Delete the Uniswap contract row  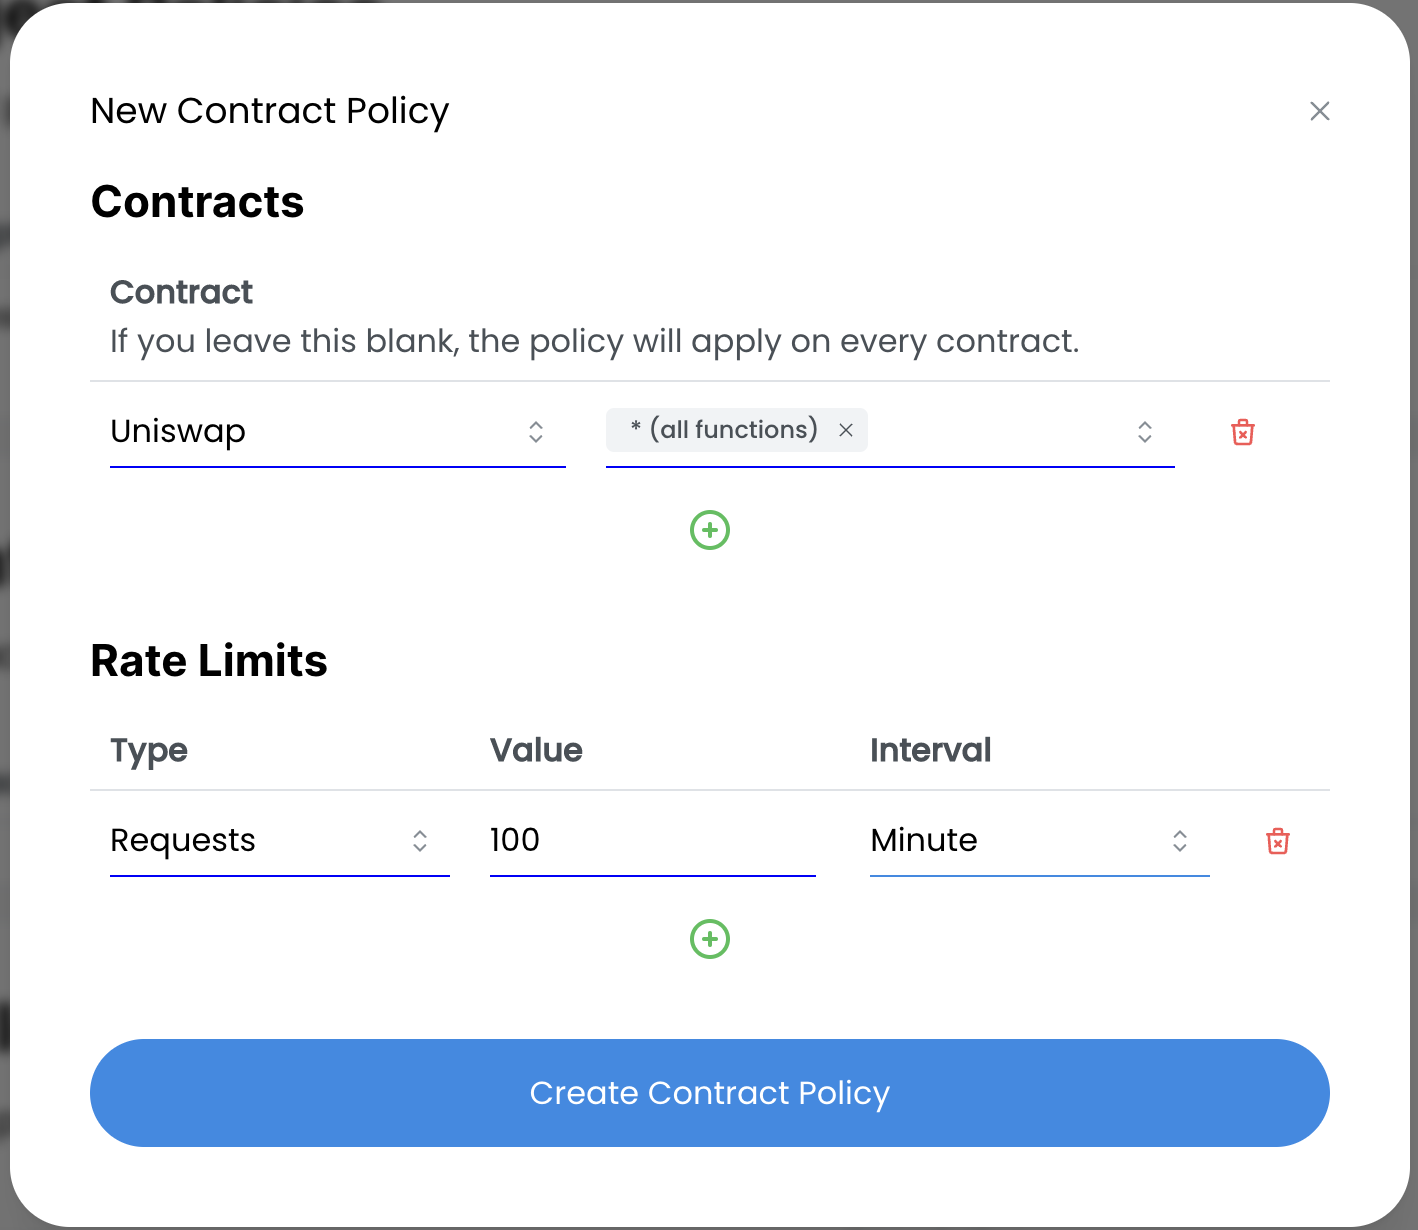click(1242, 432)
